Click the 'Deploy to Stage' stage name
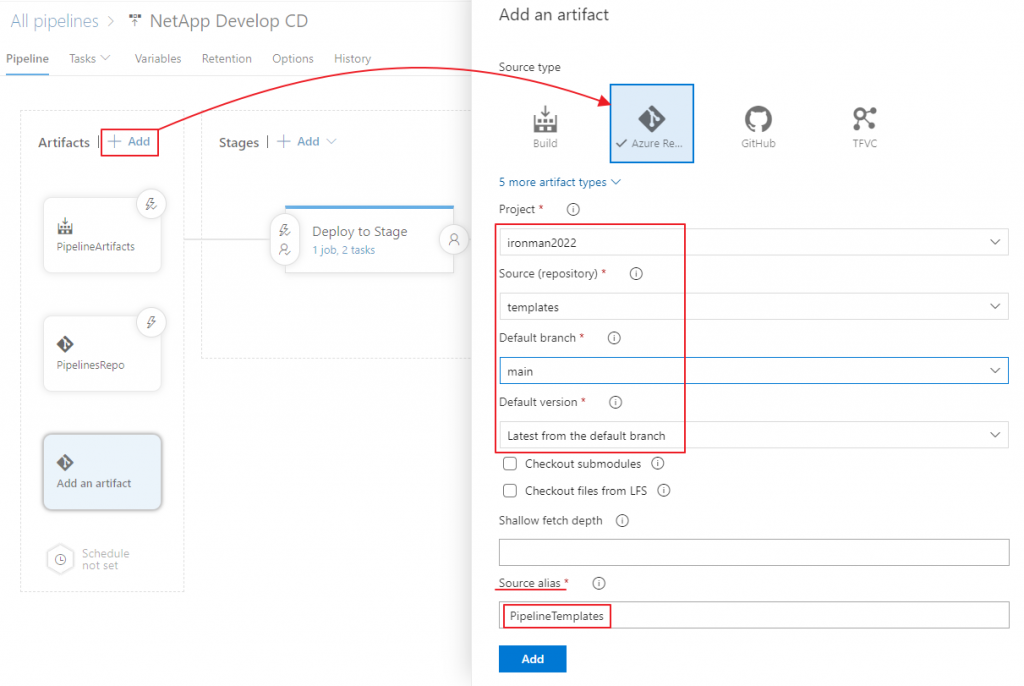1024x686 pixels. [x=359, y=231]
